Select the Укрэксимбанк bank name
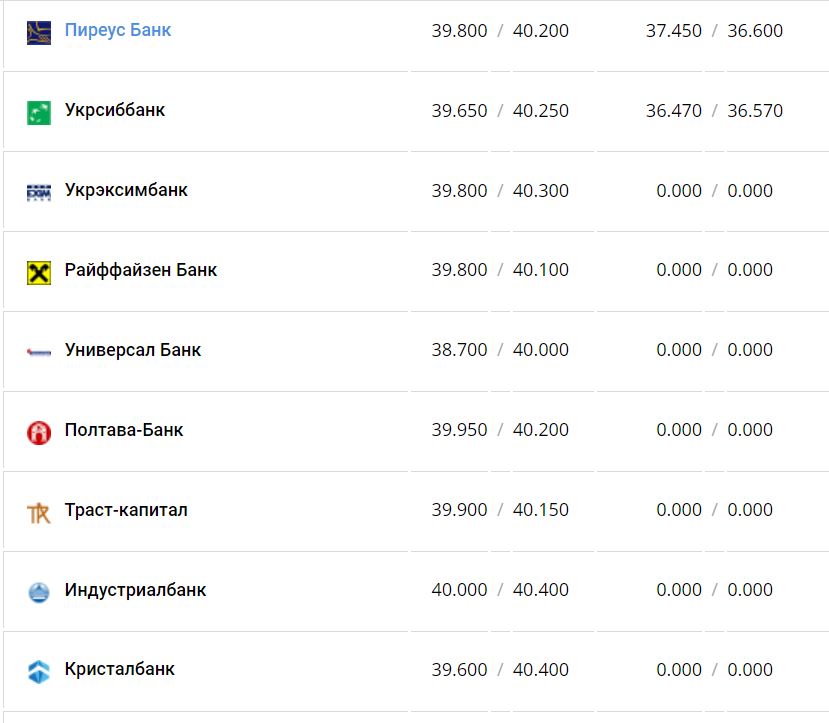 (x=126, y=190)
